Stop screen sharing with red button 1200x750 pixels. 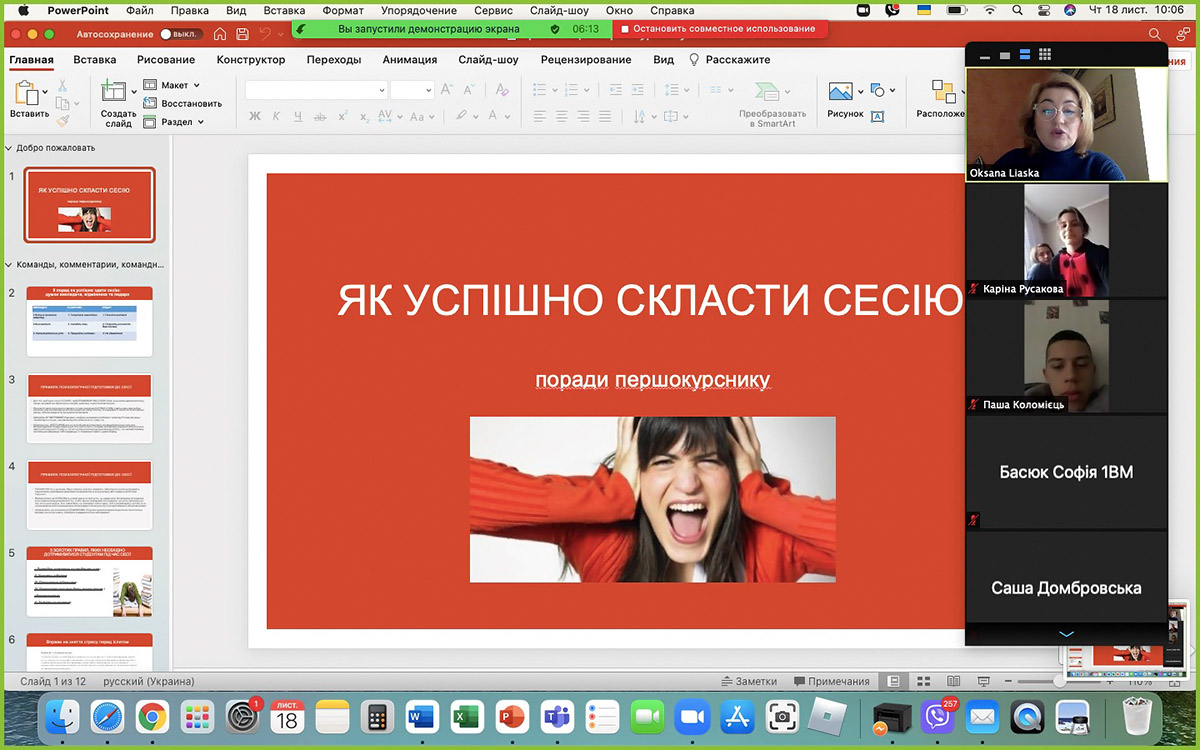[718, 29]
